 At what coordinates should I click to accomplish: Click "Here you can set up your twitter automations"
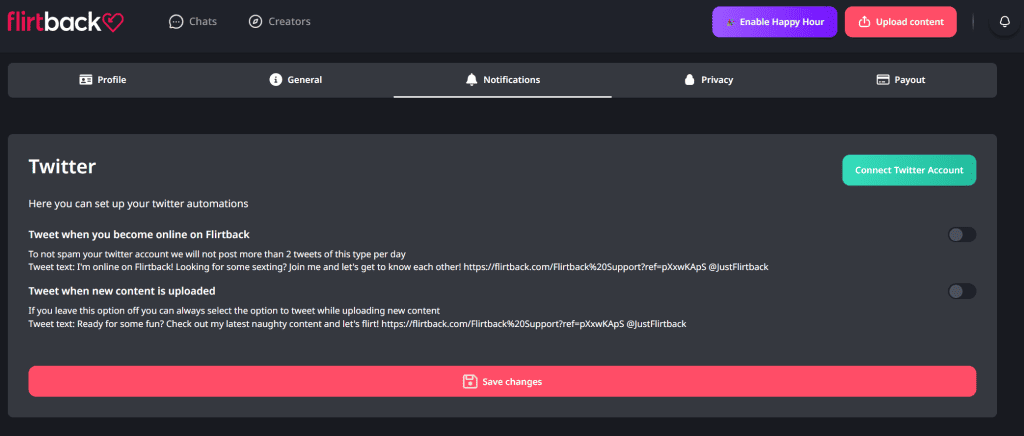(138, 204)
